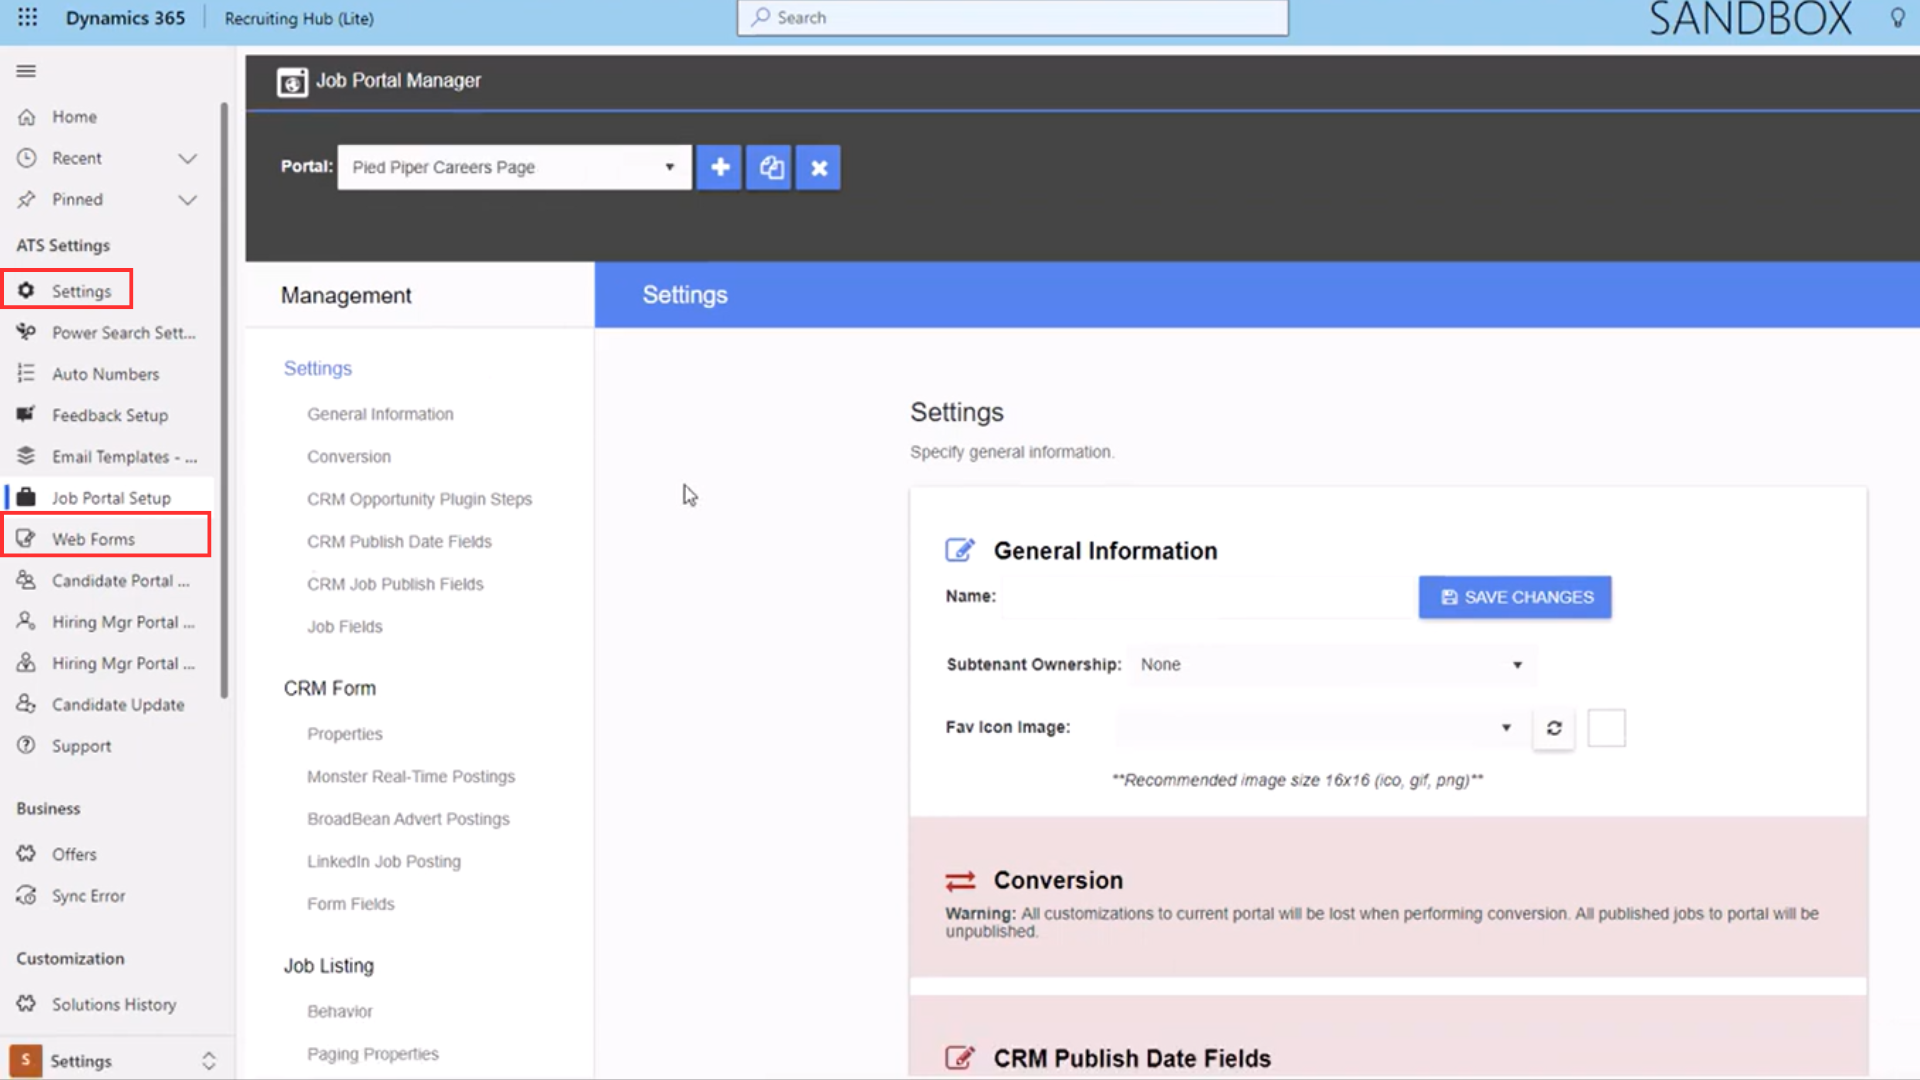Image resolution: width=1920 pixels, height=1080 pixels.
Task: Expand the Pinned section chevron
Action: (187, 200)
